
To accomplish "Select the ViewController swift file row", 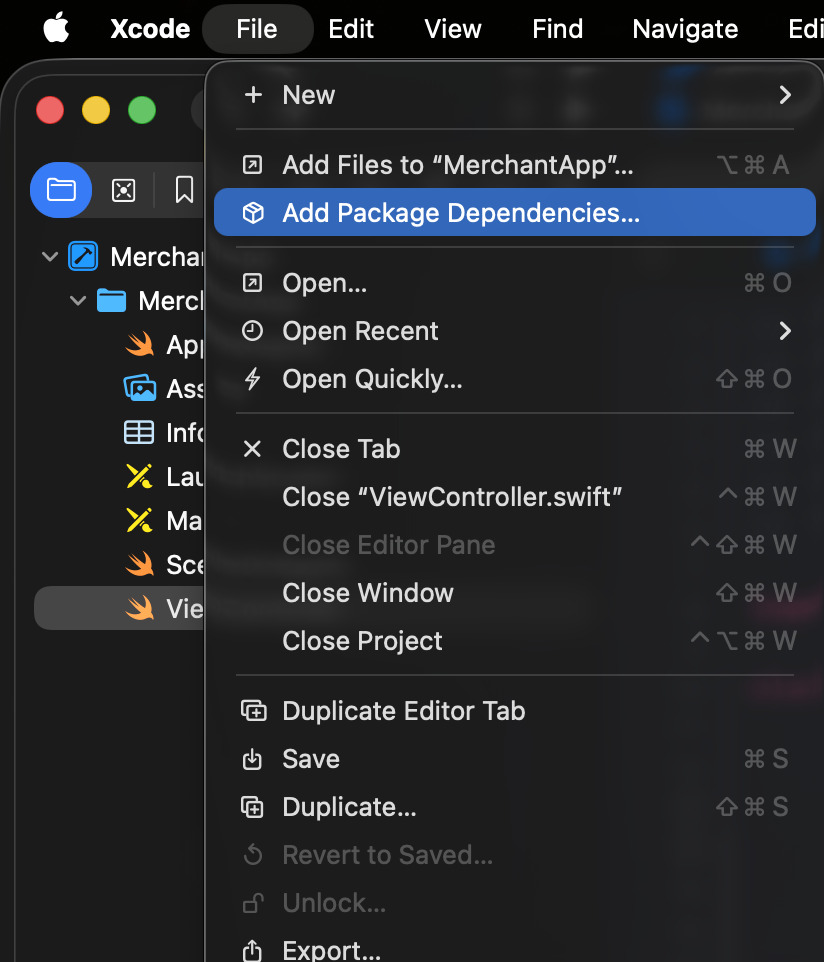I will coord(120,608).
